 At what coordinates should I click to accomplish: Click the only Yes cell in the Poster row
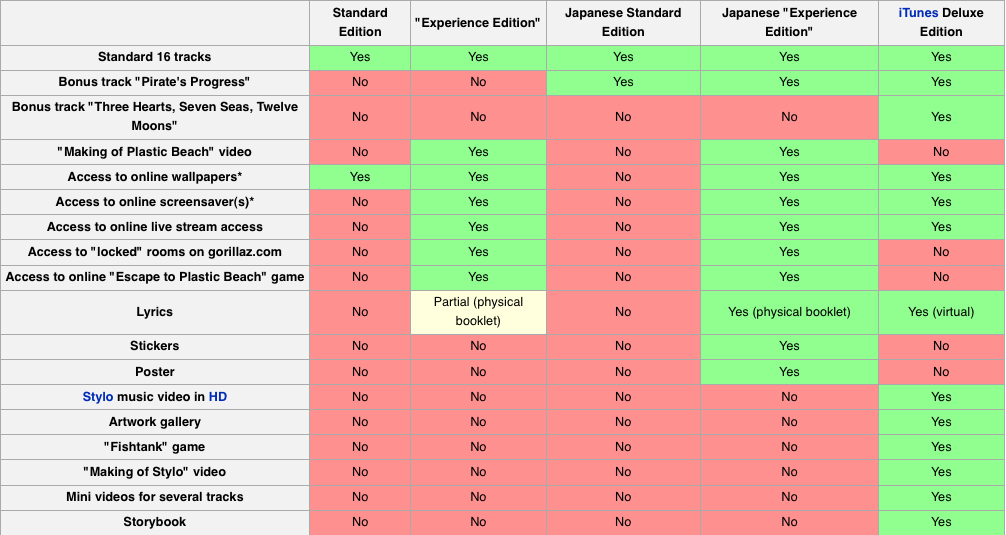coord(789,372)
